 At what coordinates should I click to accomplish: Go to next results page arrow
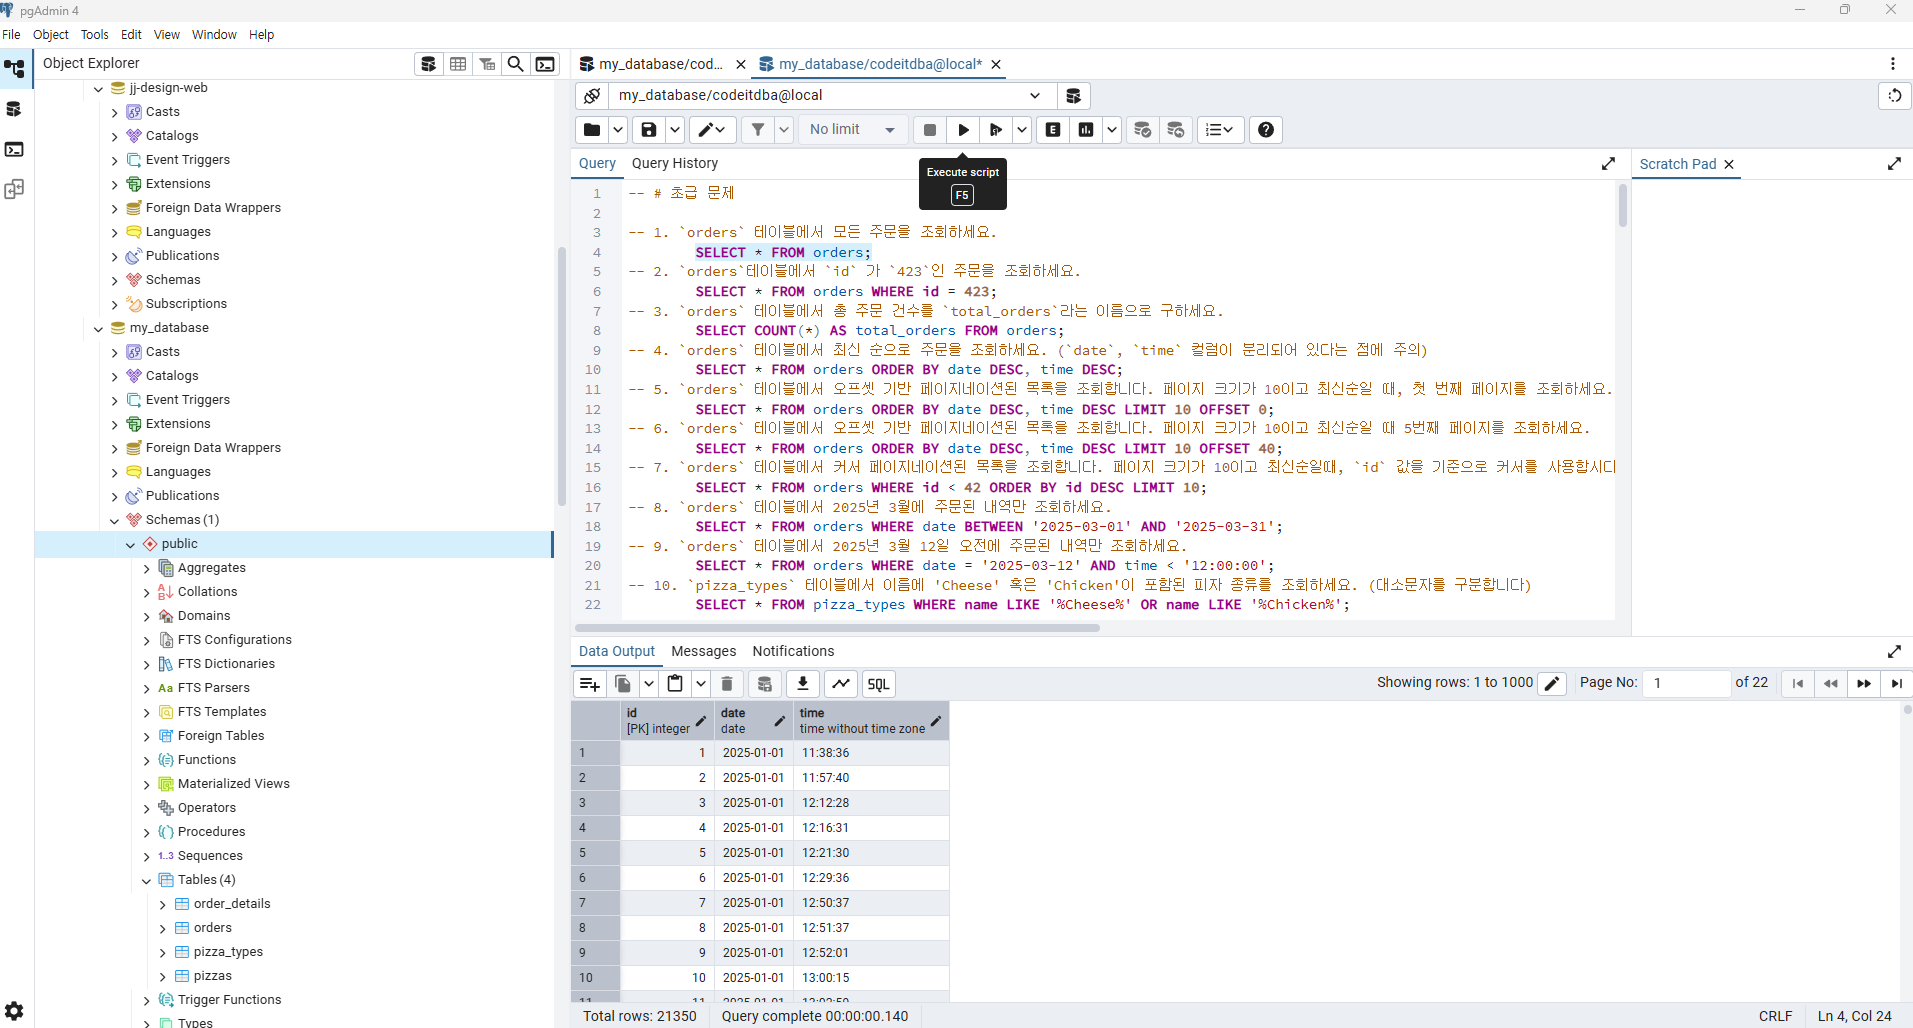[1864, 683]
